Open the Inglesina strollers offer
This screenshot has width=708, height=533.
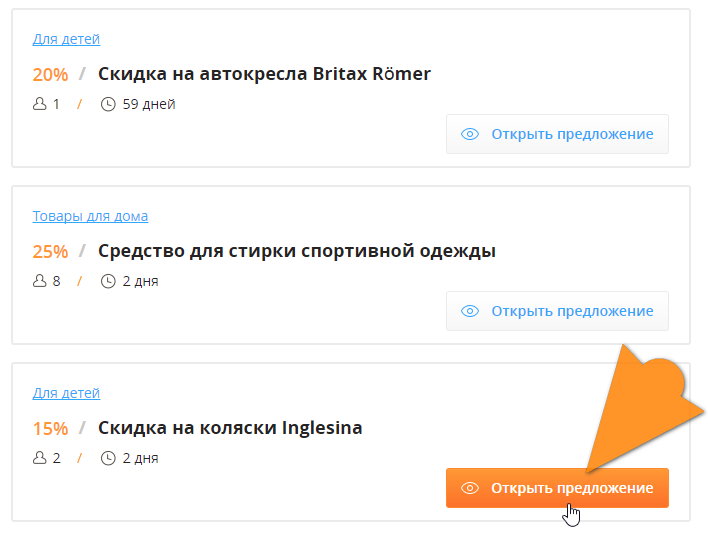click(x=557, y=488)
